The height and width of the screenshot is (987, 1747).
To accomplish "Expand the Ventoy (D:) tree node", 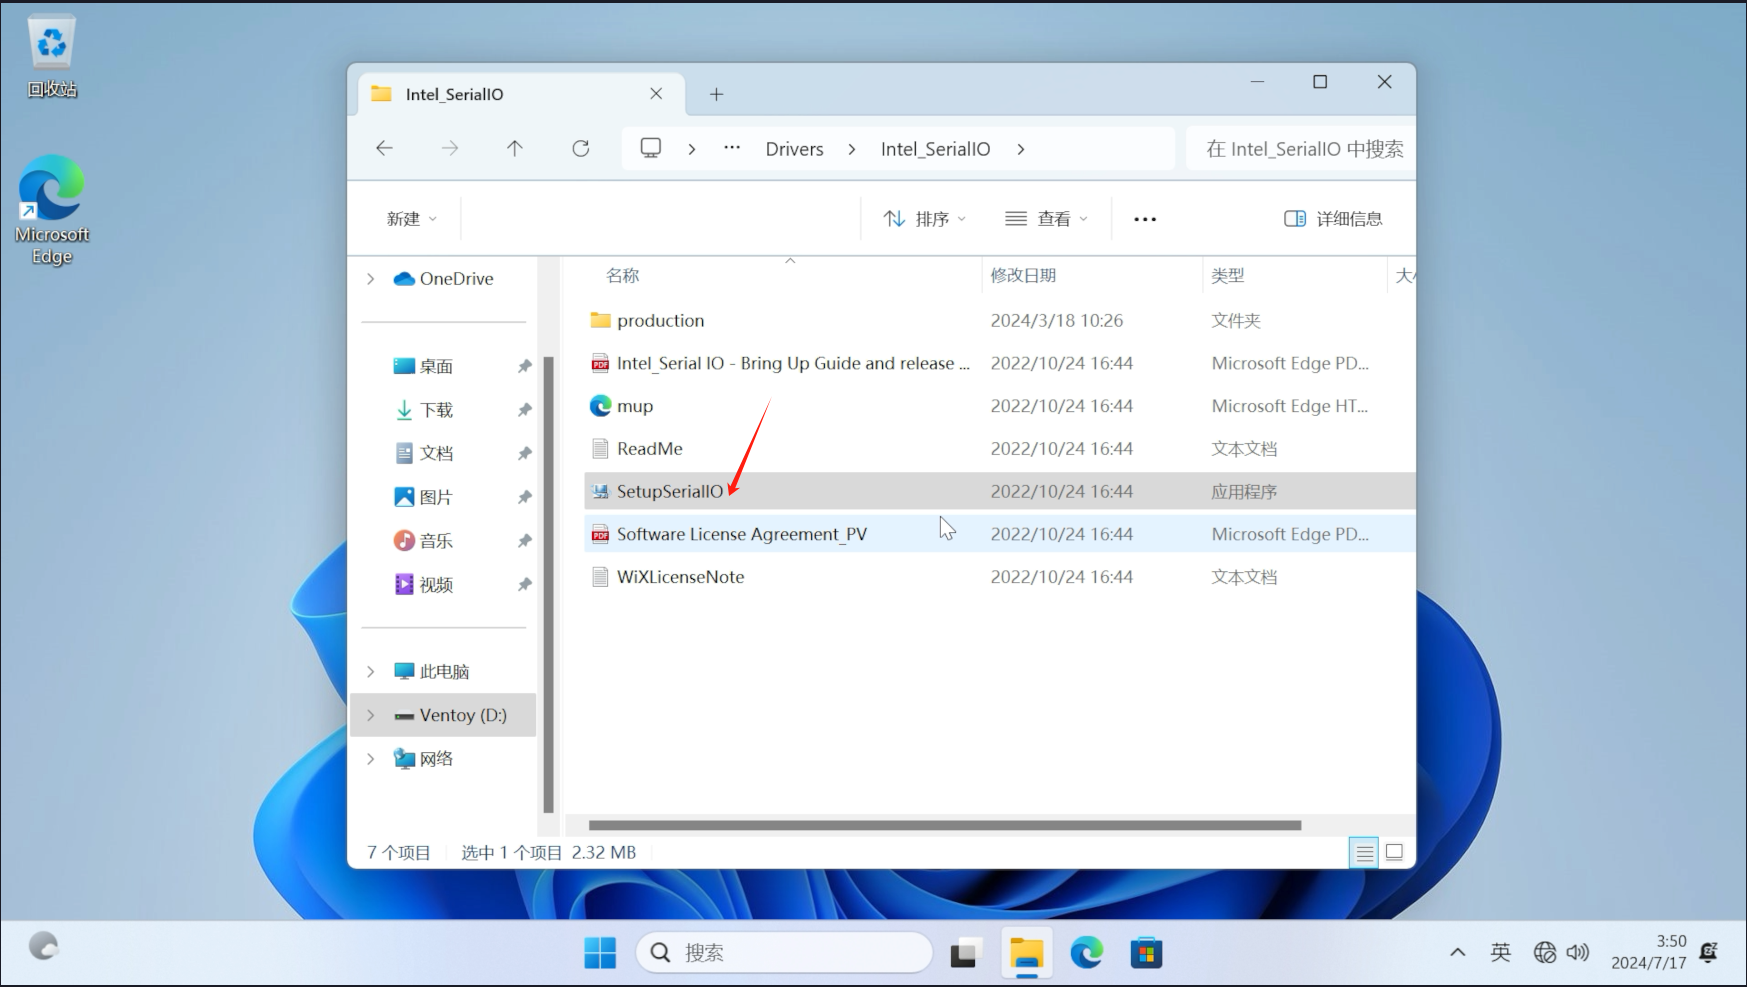I will pyautogui.click(x=371, y=715).
